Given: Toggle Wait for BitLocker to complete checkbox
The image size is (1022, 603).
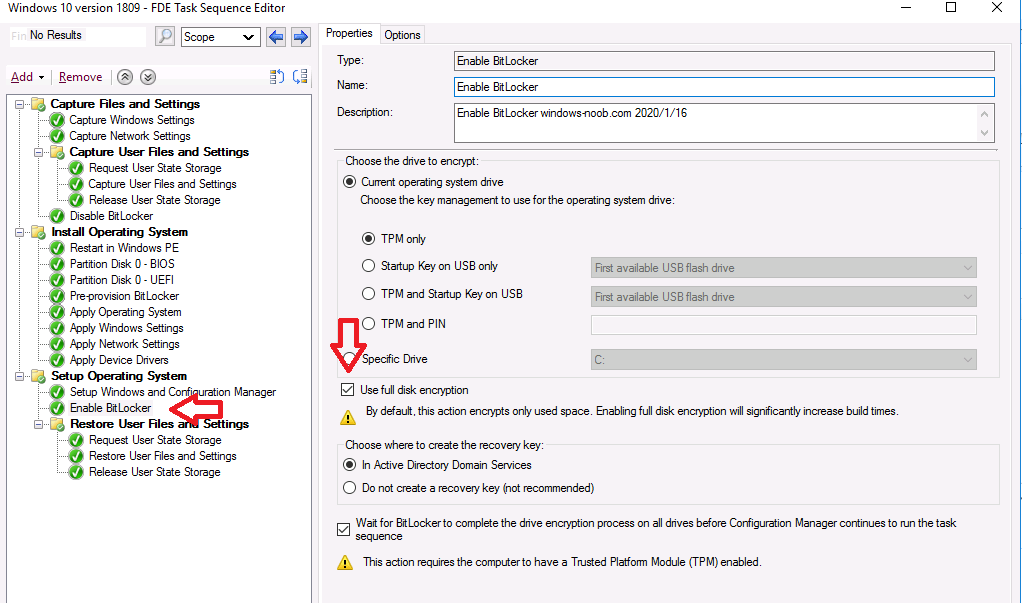Looking at the screenshot, I should (343, 529).
